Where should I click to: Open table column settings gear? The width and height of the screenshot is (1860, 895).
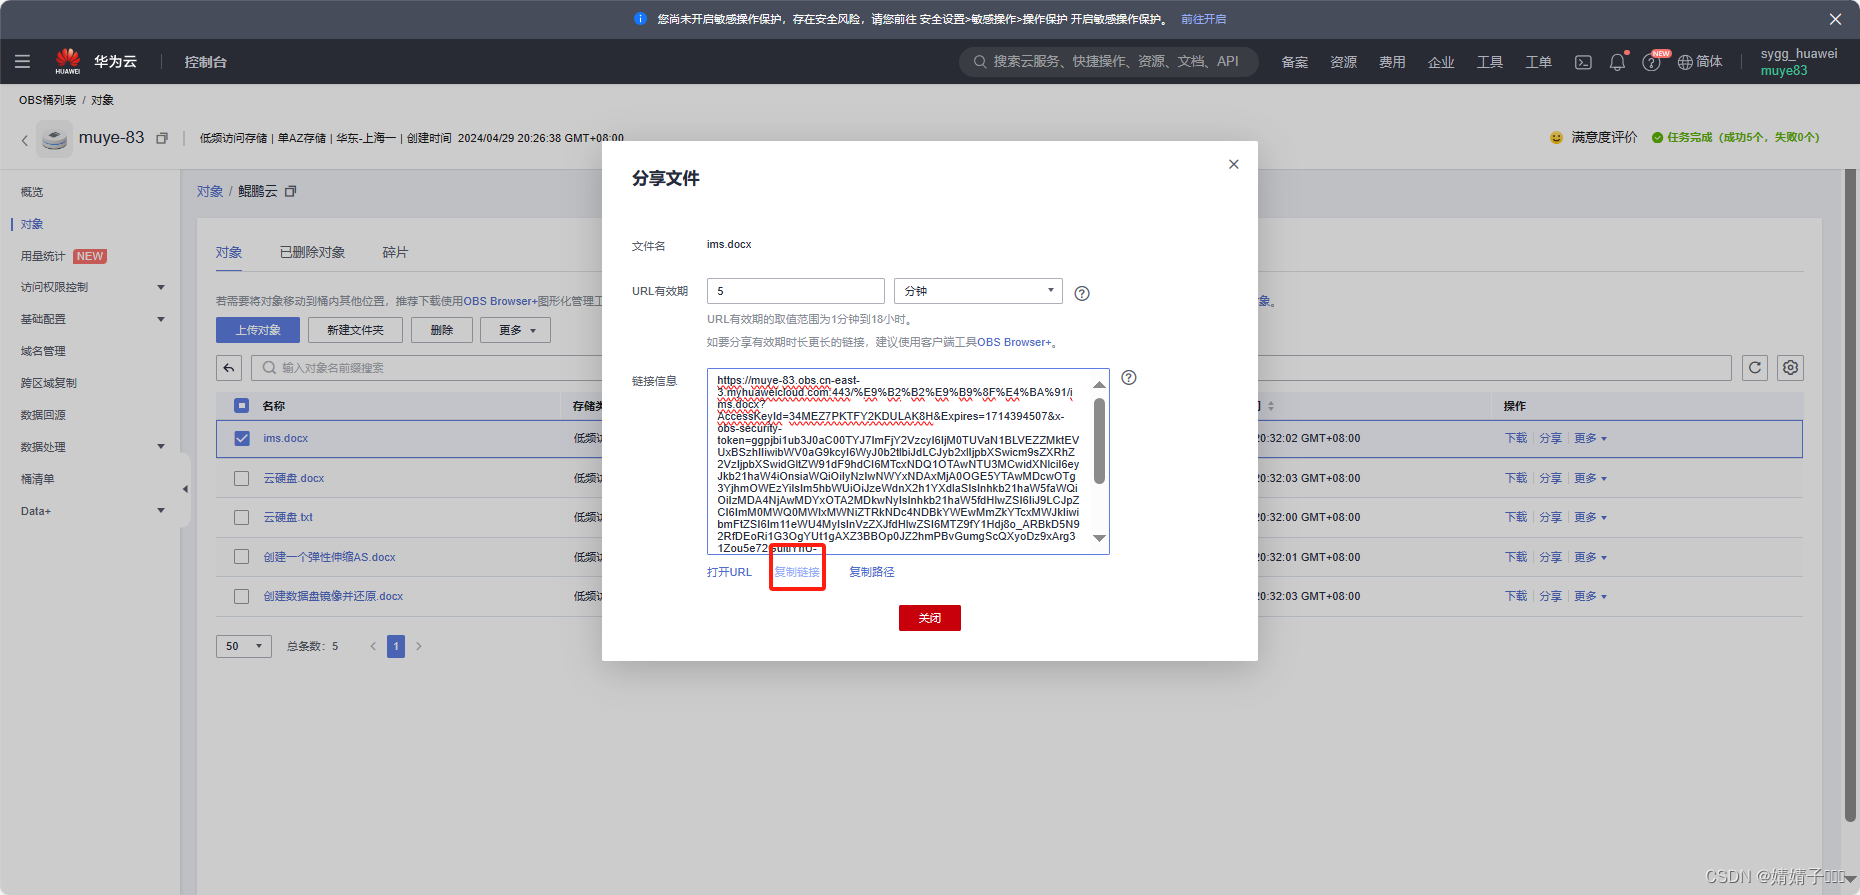click(x=1790, y=368)
